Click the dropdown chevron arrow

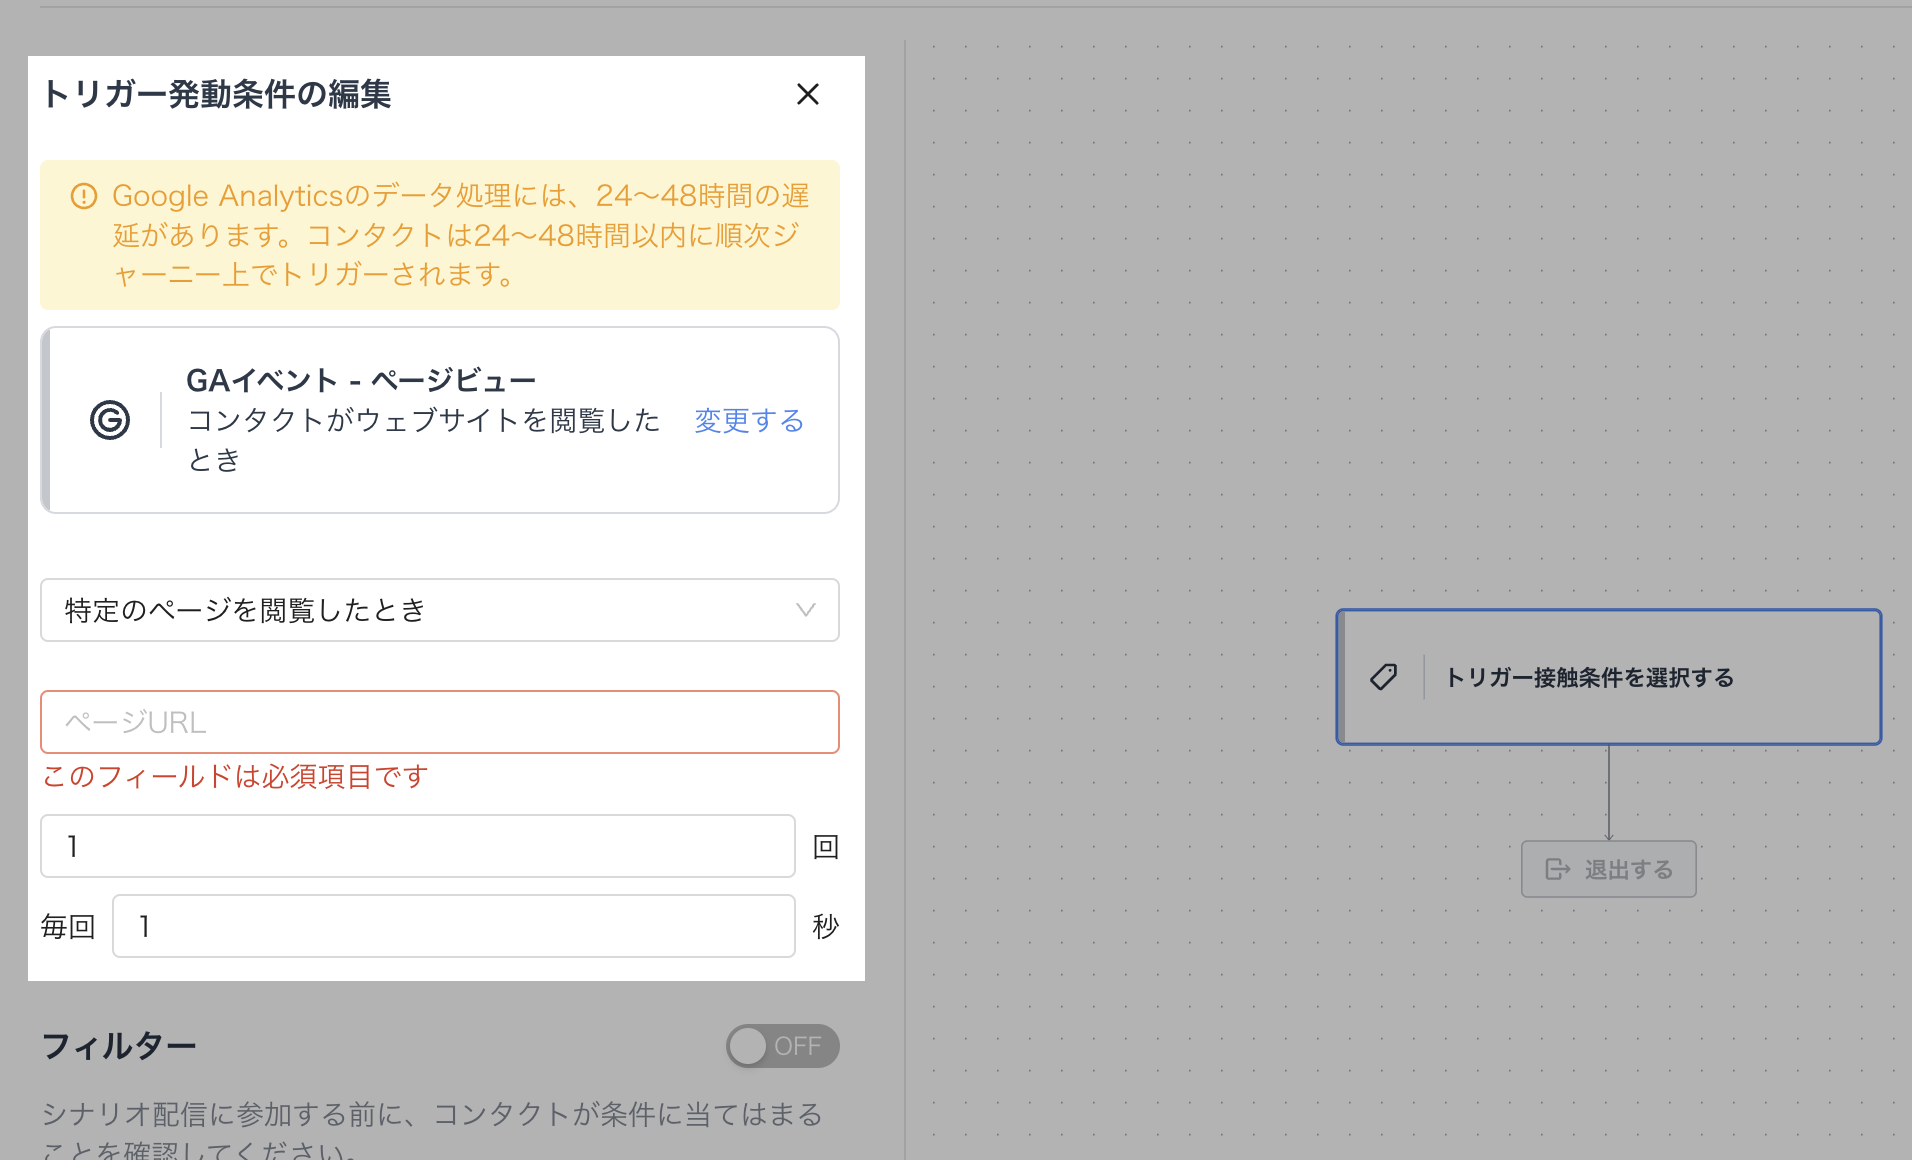[805, 610]
